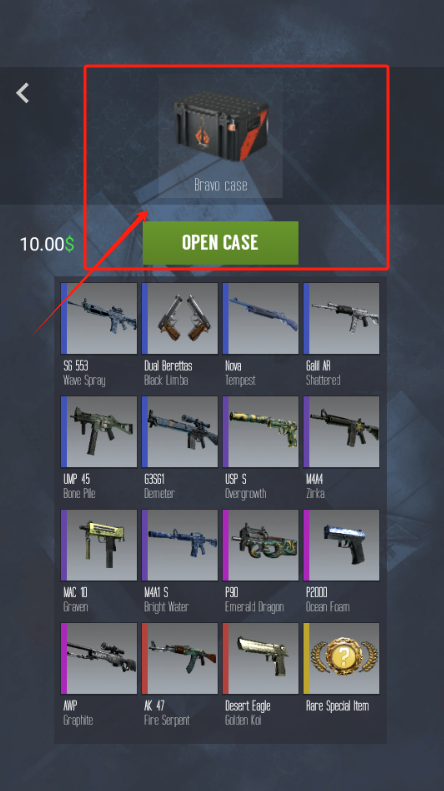Select the Bravo case crate image

(220, 126)
